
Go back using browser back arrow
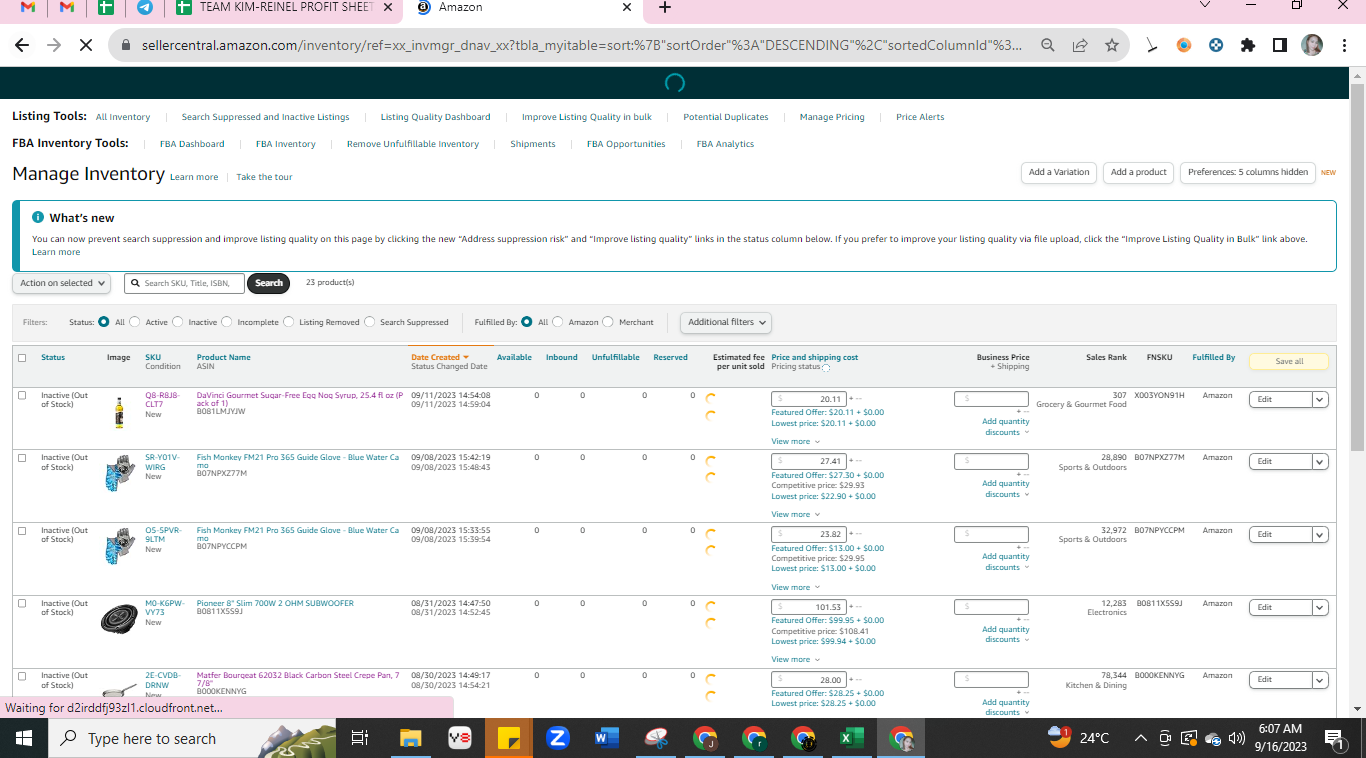(22, 45)
